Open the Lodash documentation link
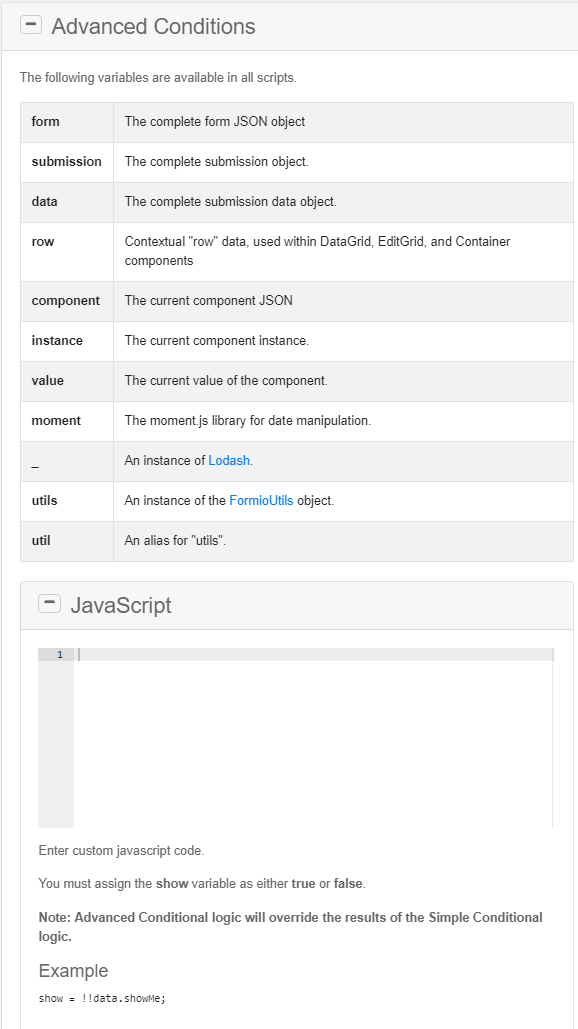578x1029 pixels. pyautogui.click(x=229, y=461)
